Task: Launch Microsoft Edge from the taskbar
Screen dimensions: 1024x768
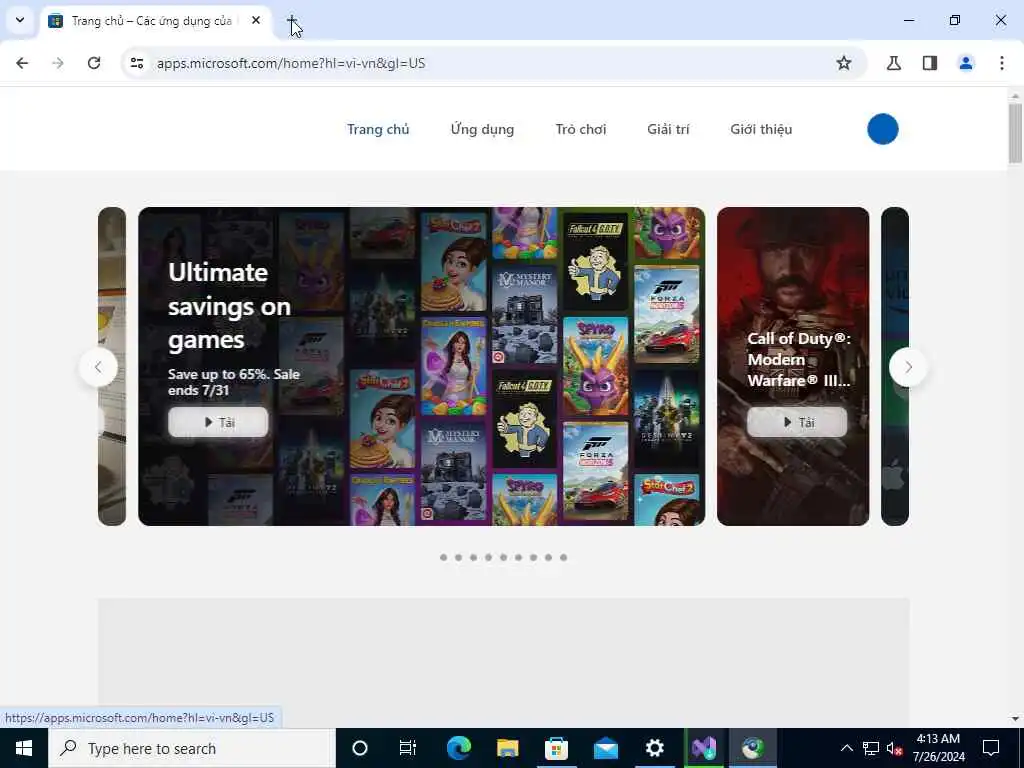Action: pyautogui.click(x=458, y=748)
